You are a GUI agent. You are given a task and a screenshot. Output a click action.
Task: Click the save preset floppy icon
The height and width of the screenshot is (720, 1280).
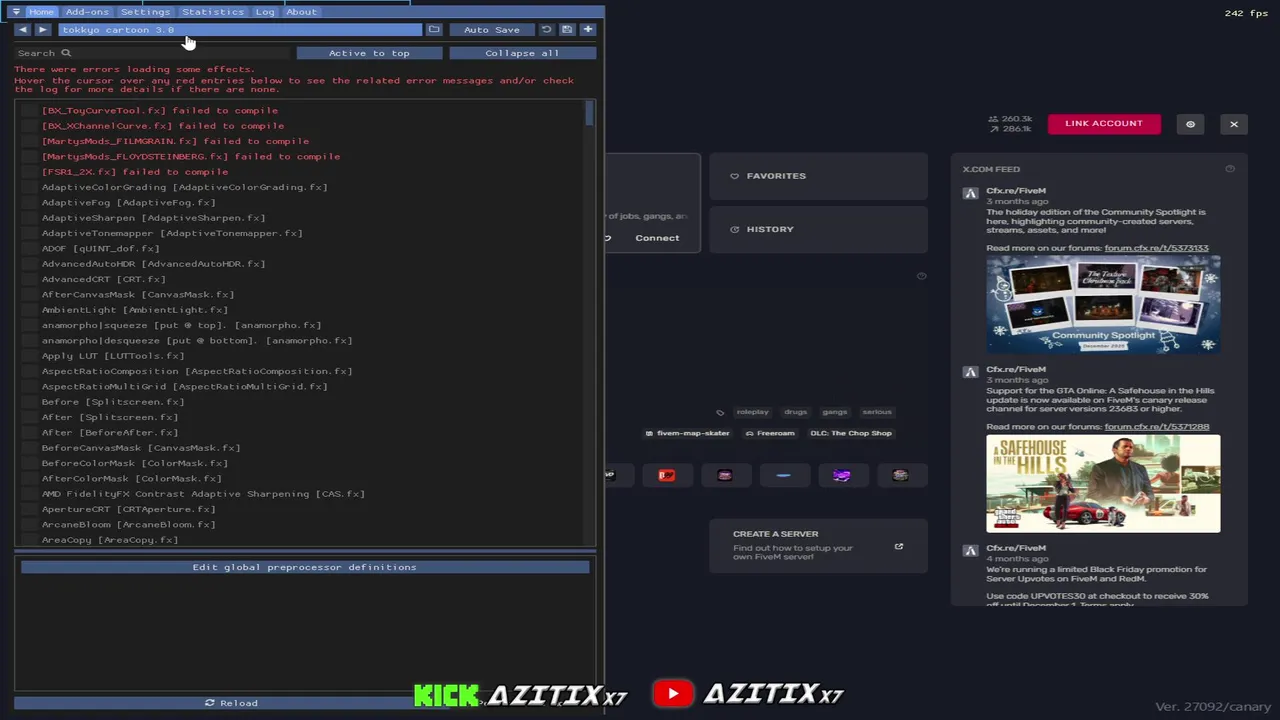click(567, 30)
